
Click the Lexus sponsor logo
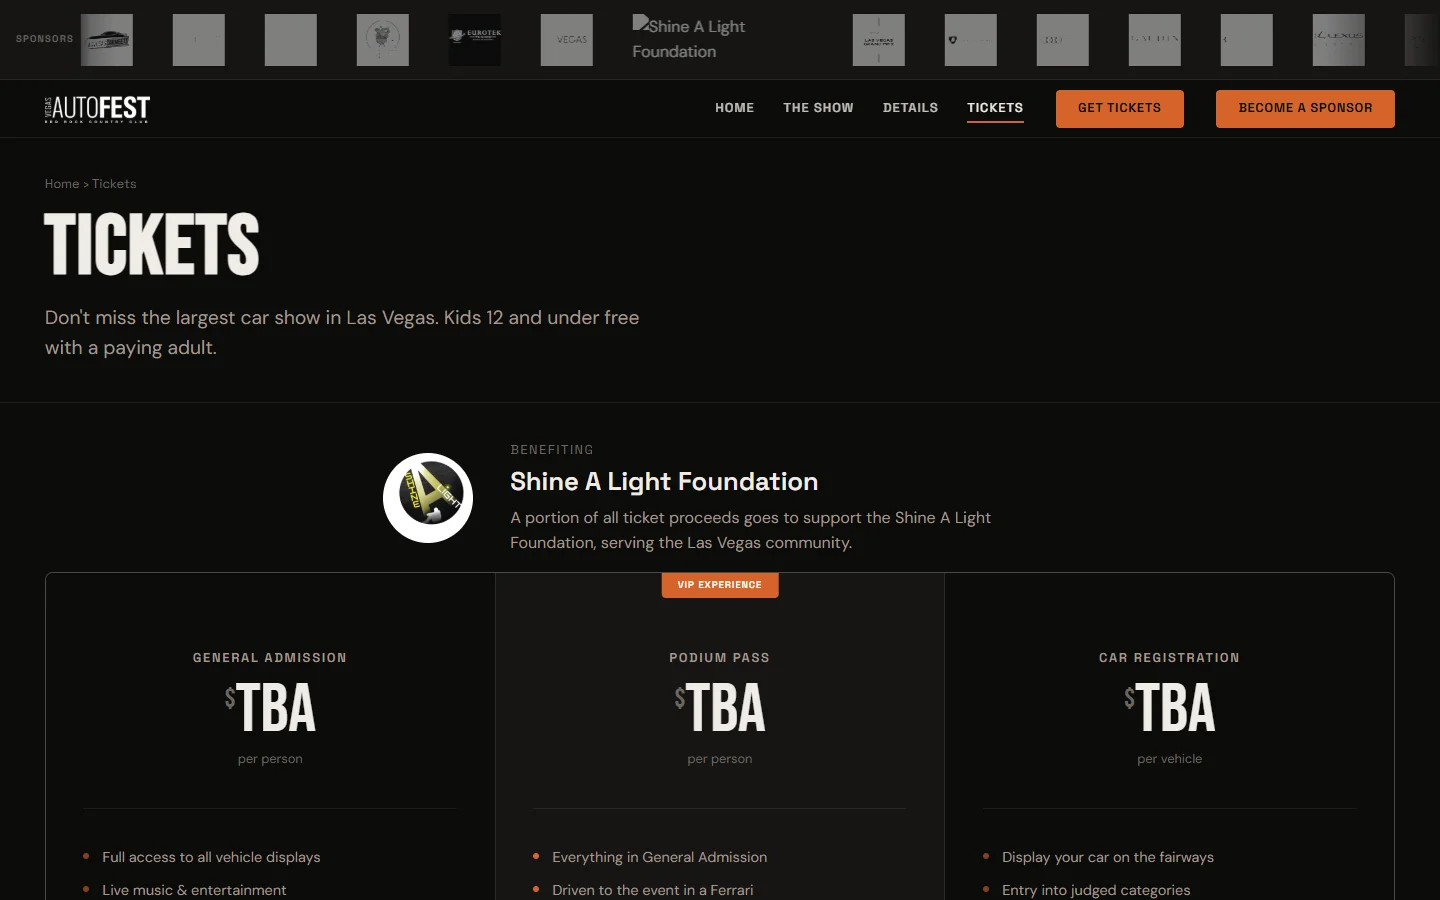(1338, 40)
